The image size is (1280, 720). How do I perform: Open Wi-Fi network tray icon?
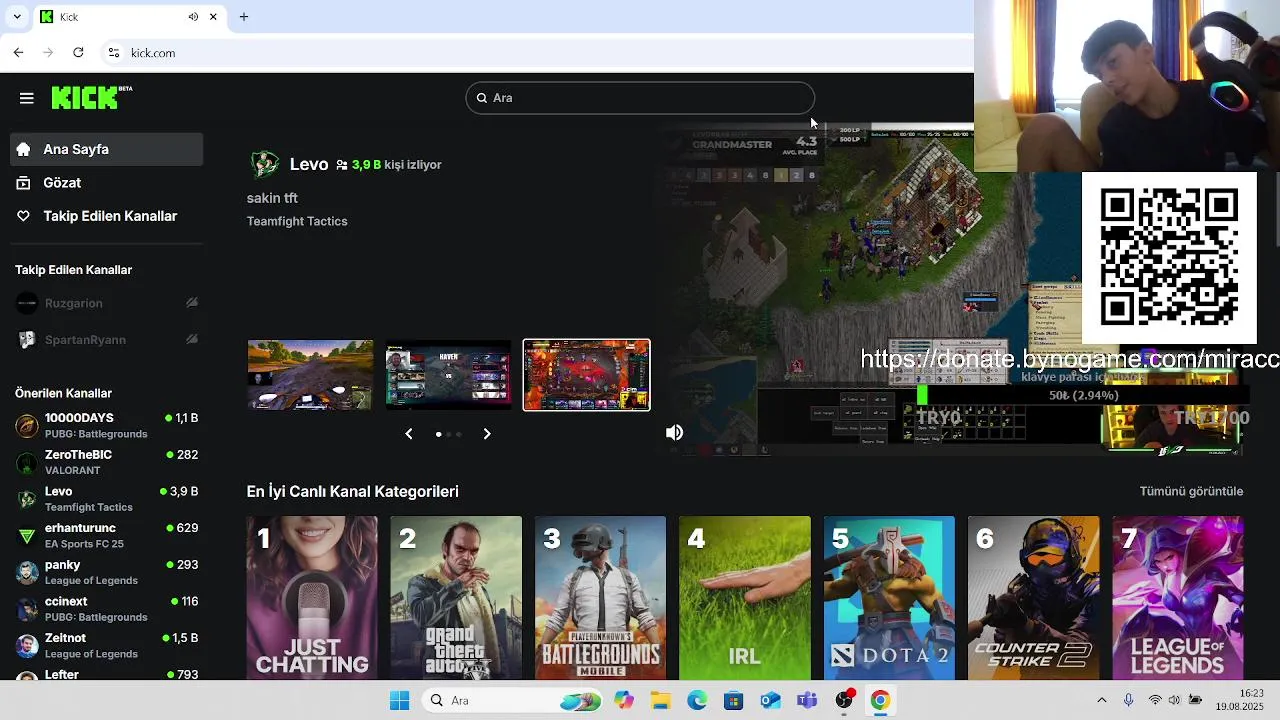coord(1155,700)
